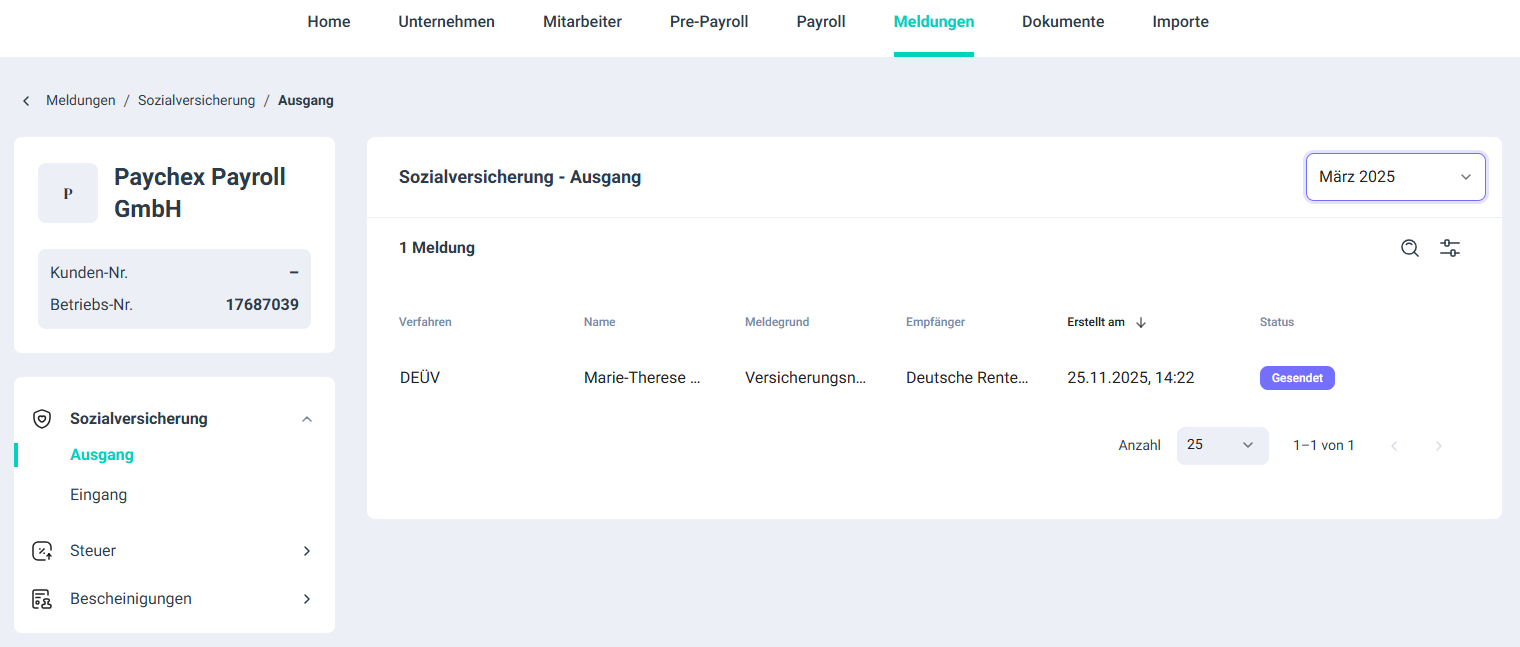Screen dimensions: 1520x647
Task: Click the Gesendet status badge
Action: tap(1297, 378)
